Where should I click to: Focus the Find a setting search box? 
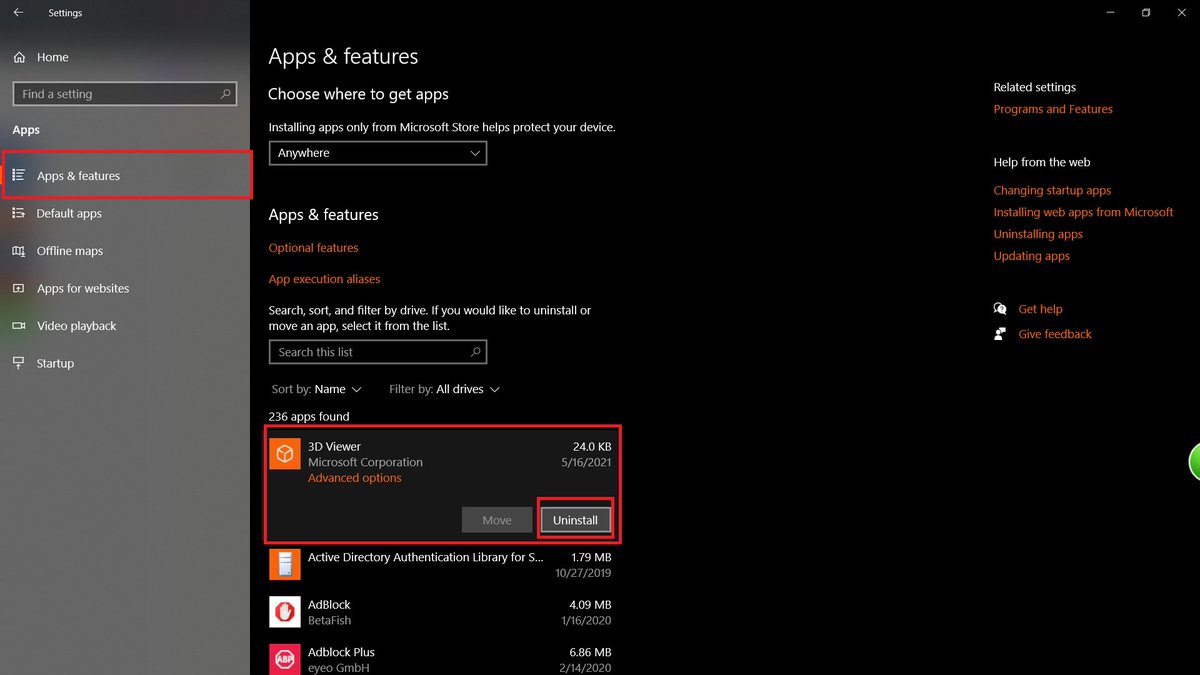[x=125, y=94]
